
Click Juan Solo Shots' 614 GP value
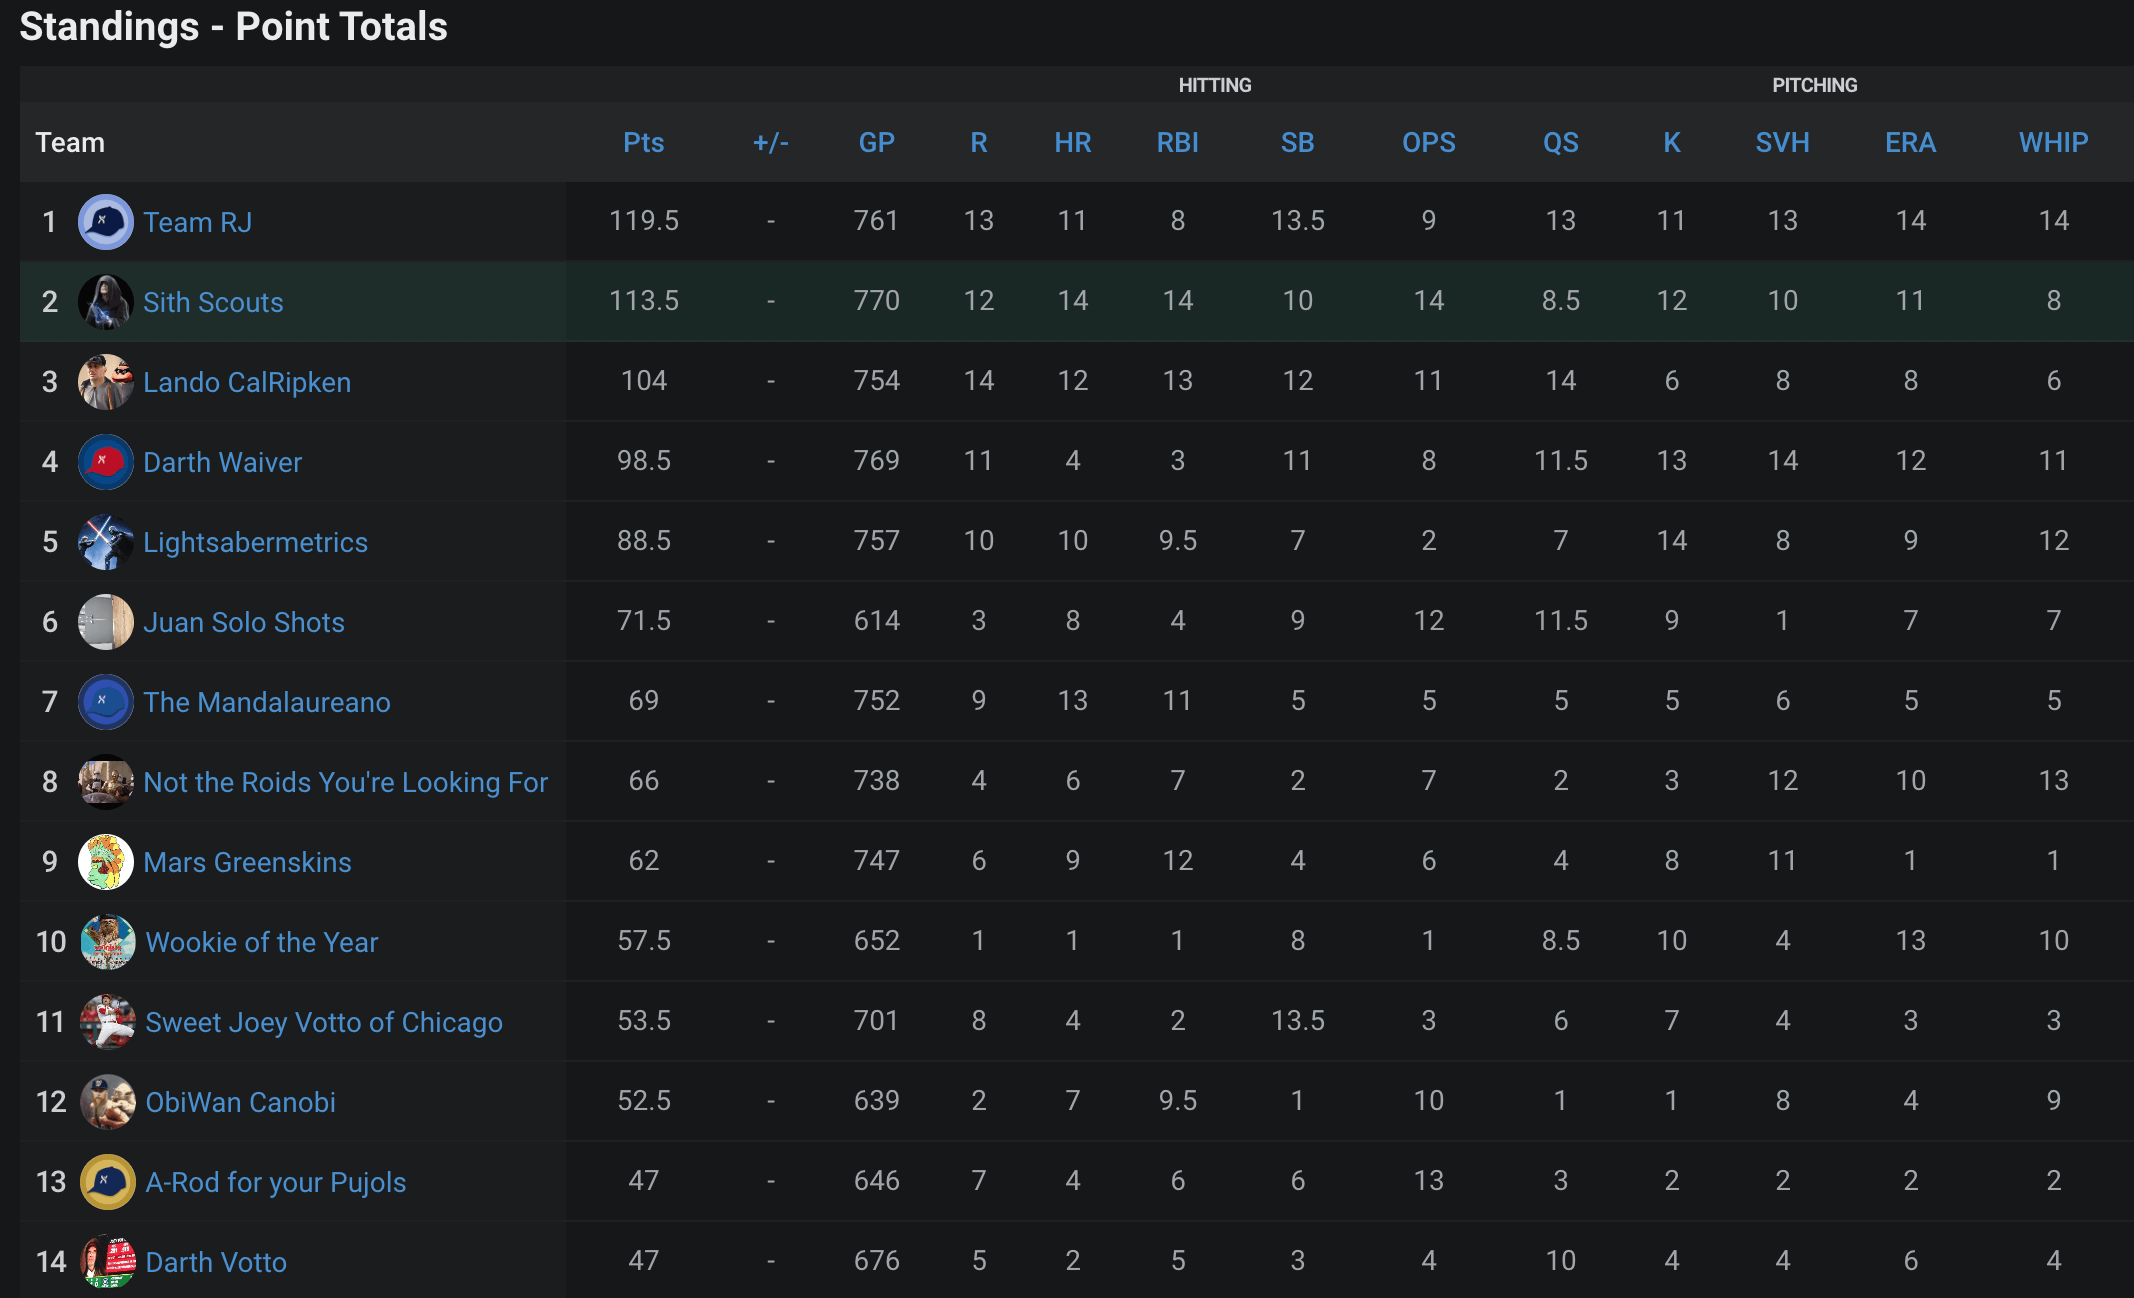(x=877, y=620)
